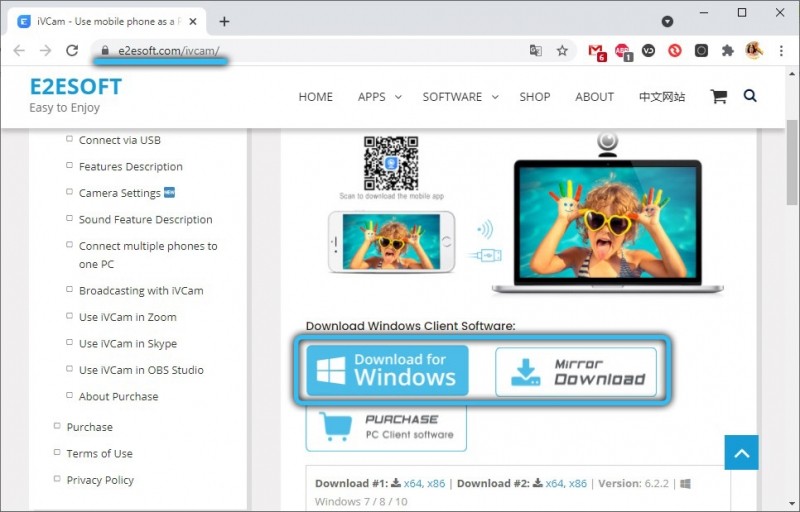Click the red circular extension icon

click(x=675, y=50)
